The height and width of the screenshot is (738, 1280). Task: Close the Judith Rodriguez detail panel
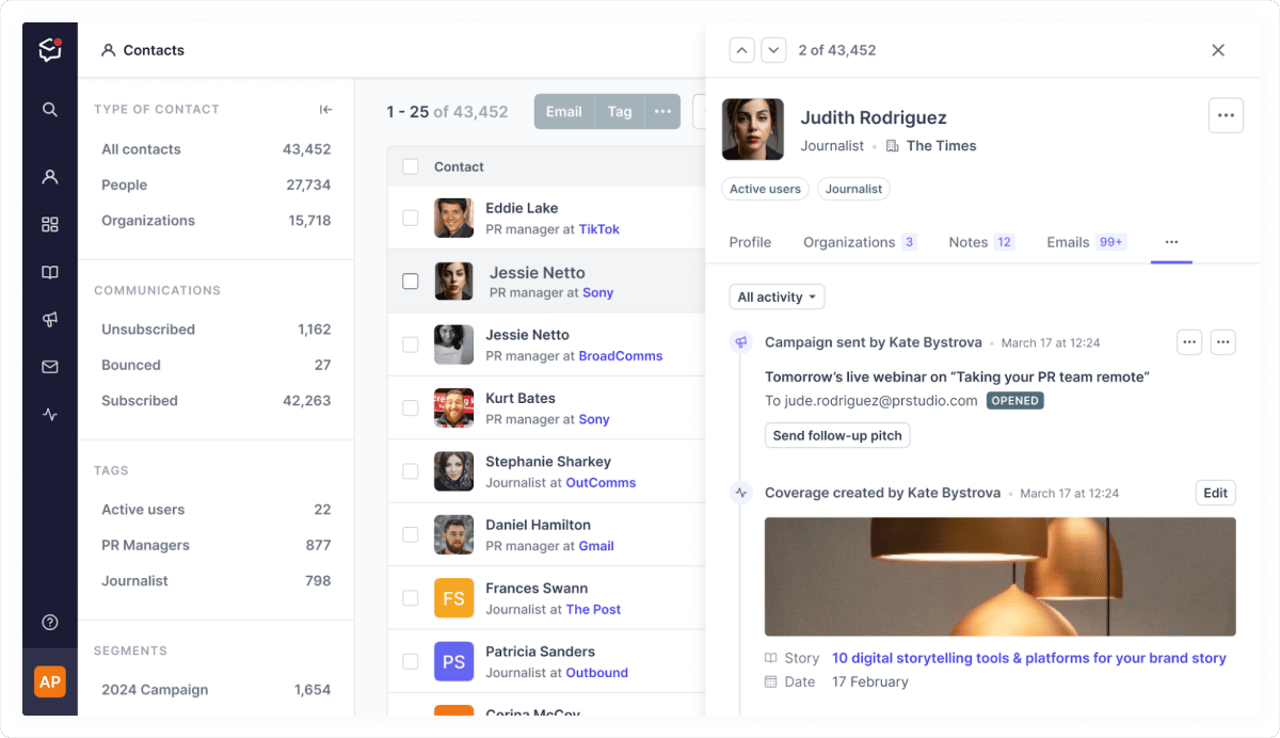[1218, 50]
